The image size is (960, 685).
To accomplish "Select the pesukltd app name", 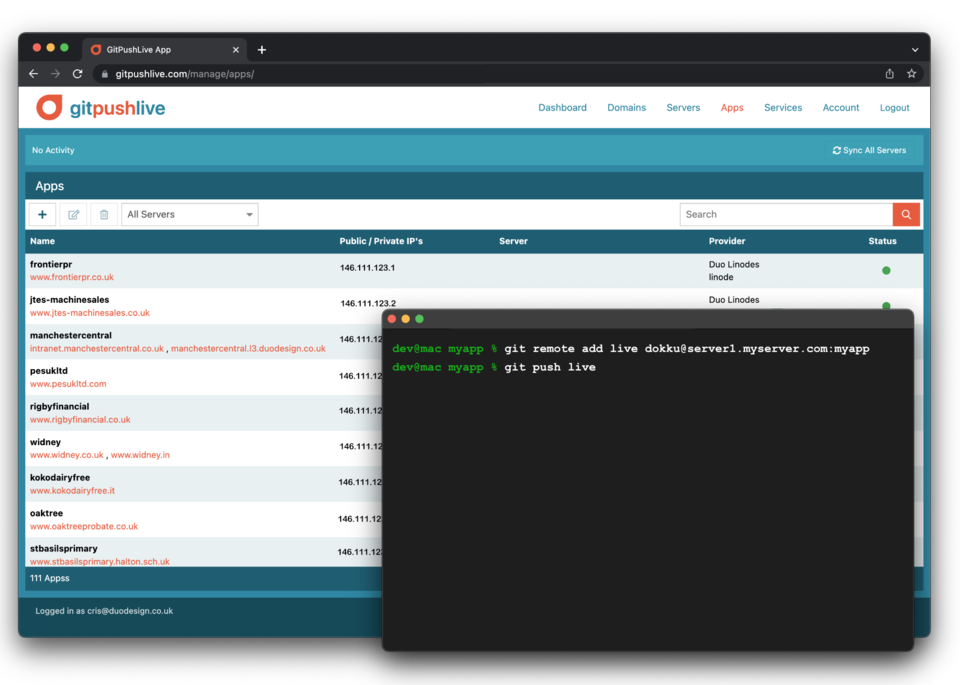I will 48,371.
